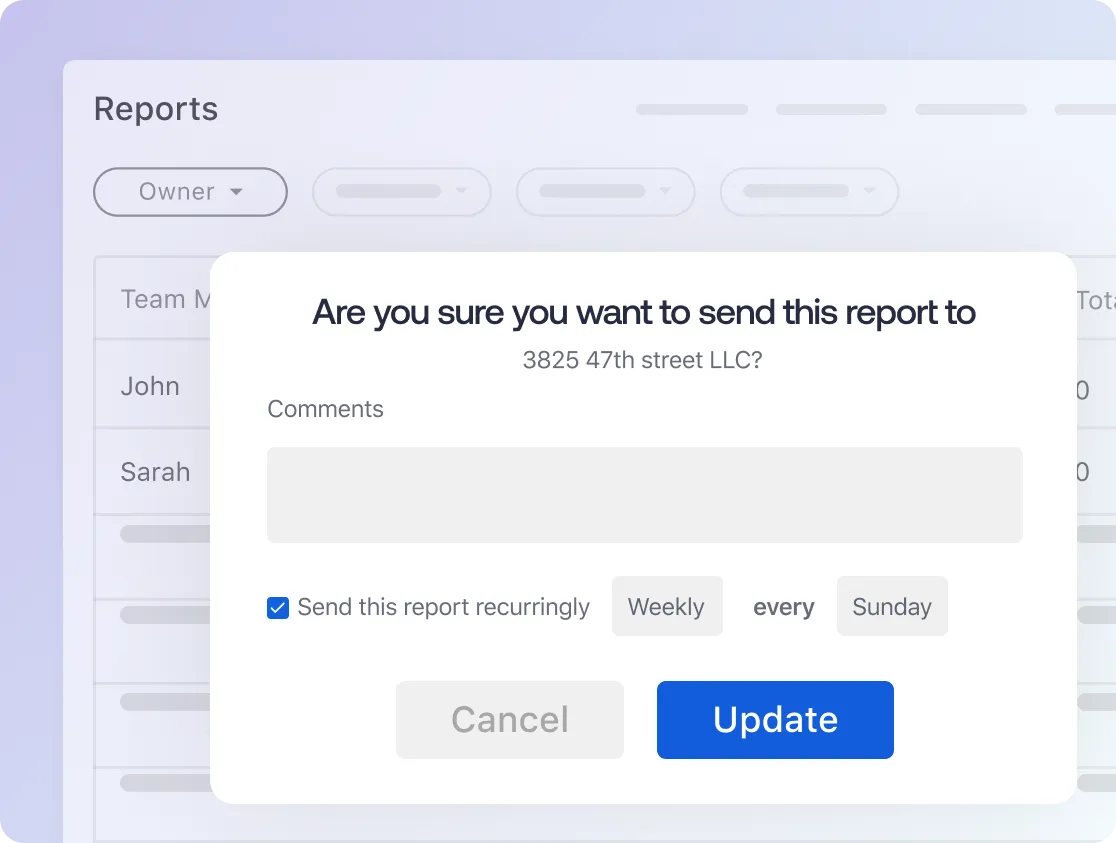Select the third placeholder nav item in header
1116x843 pixels.
[971, 109]
